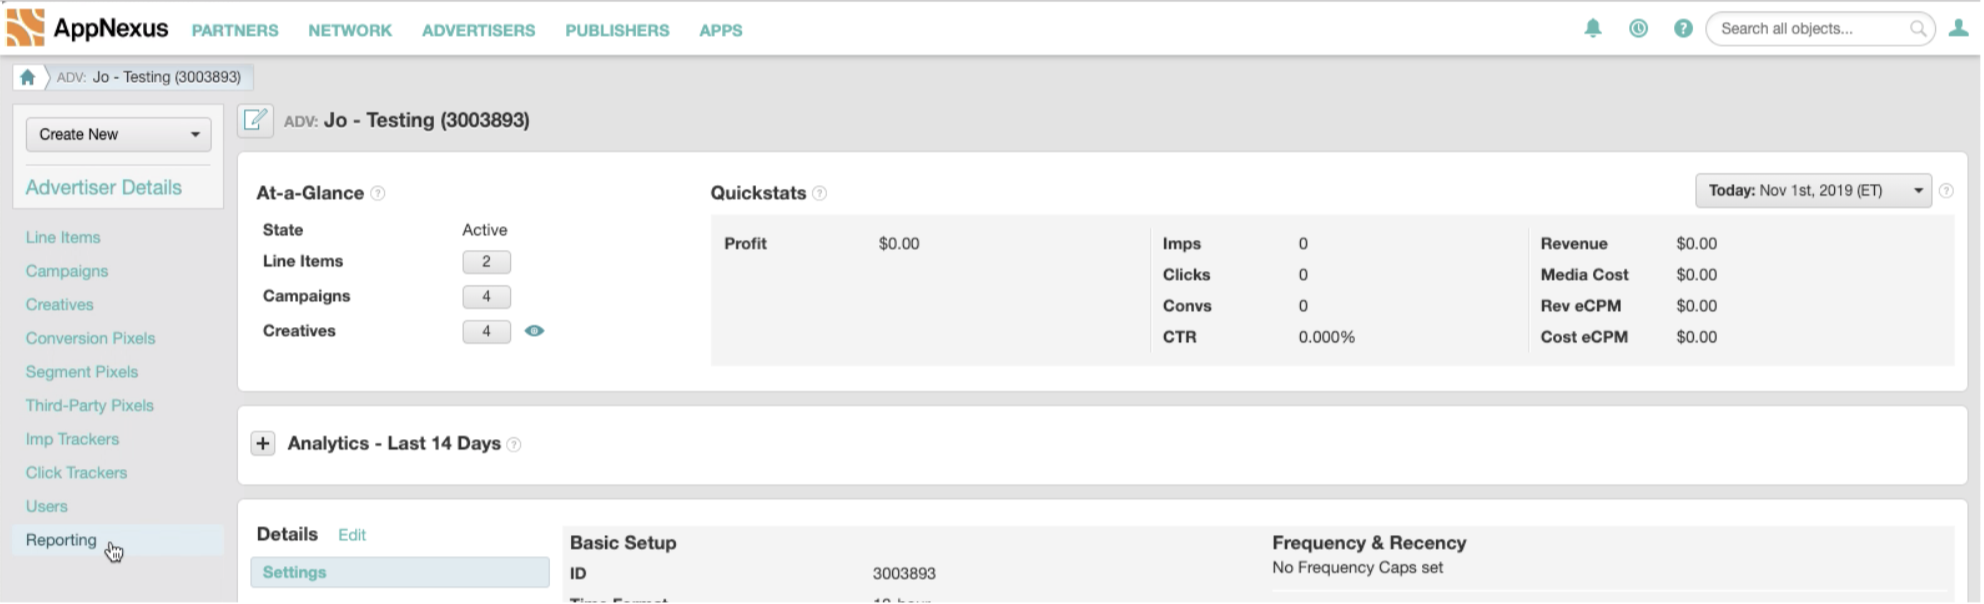Viewport: 1984px width, 604px height.
Task: Go to home via breadcrumb icon
Action: 28,77
